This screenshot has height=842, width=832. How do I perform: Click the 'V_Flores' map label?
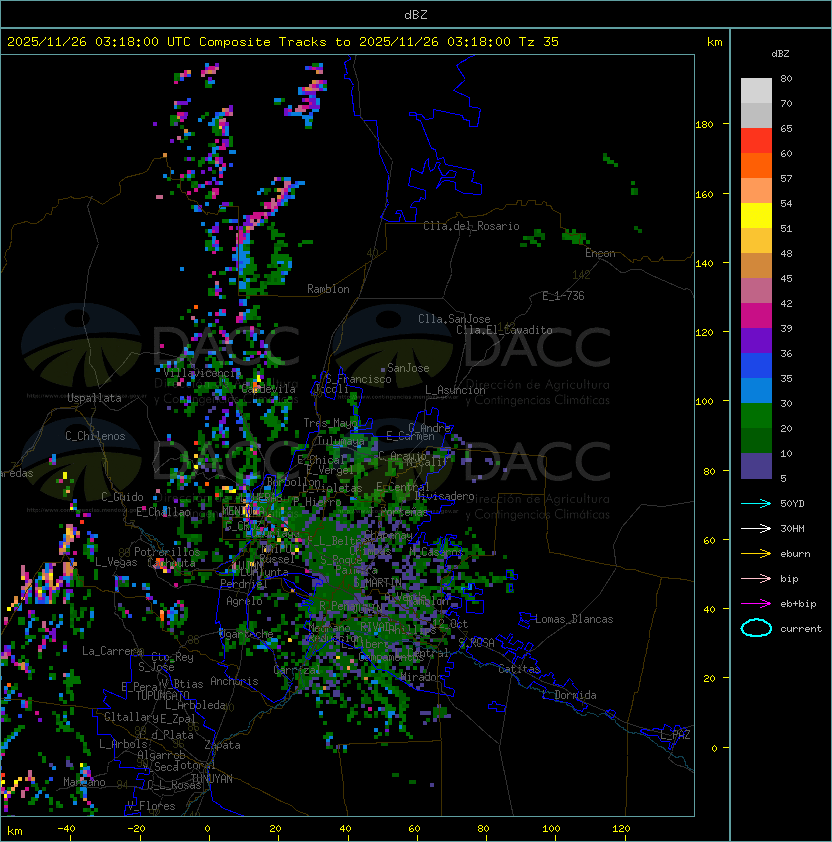coord(151,806)
